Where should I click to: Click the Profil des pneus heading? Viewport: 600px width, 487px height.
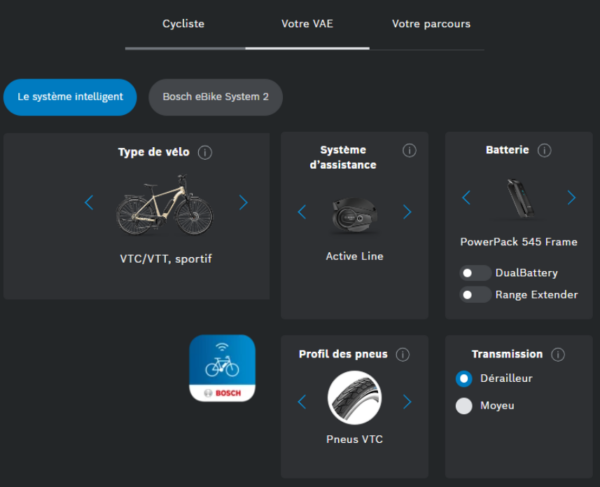[x=343, y=354]
